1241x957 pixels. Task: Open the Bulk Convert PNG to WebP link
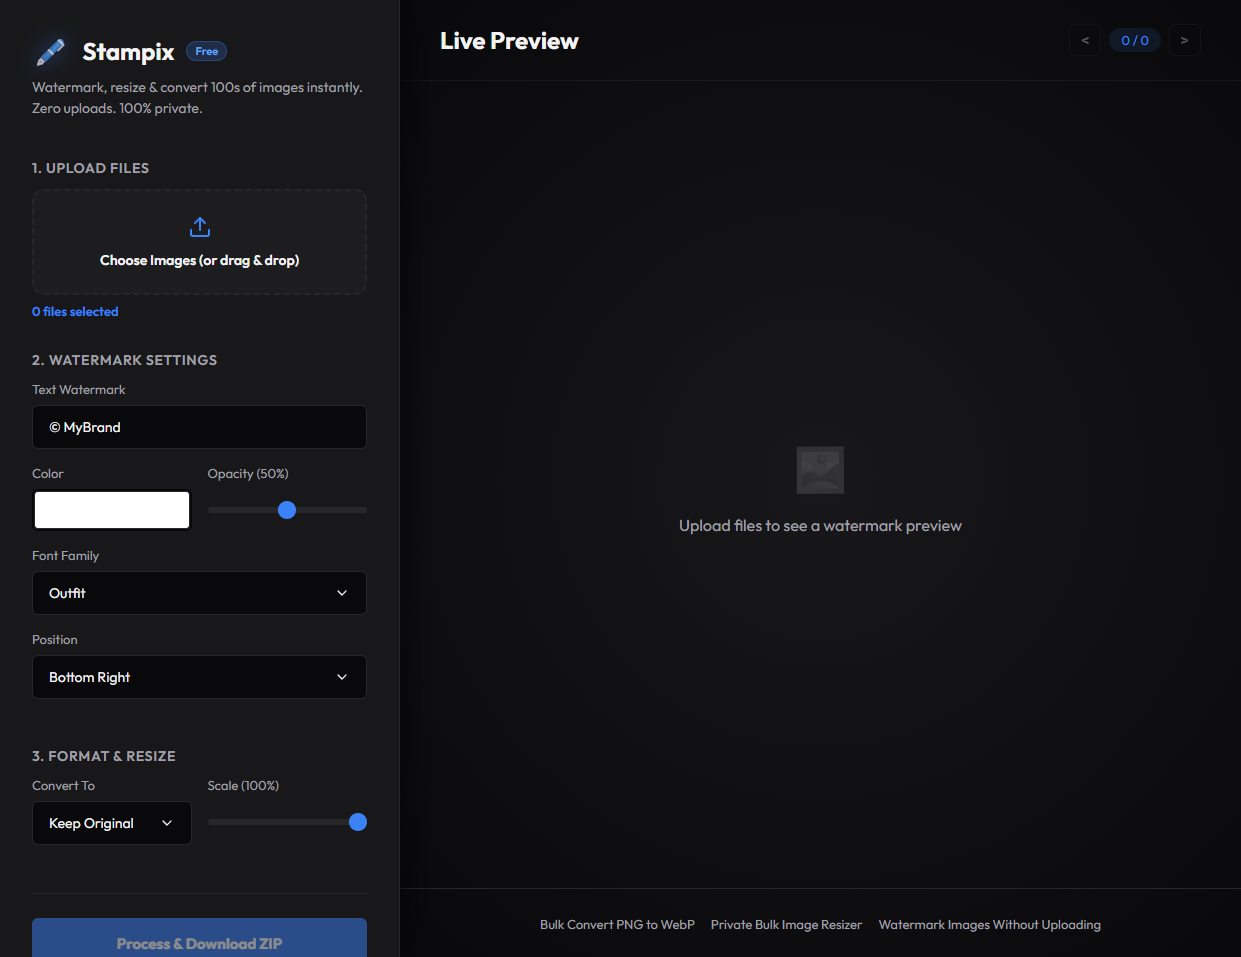pos(617,924)
